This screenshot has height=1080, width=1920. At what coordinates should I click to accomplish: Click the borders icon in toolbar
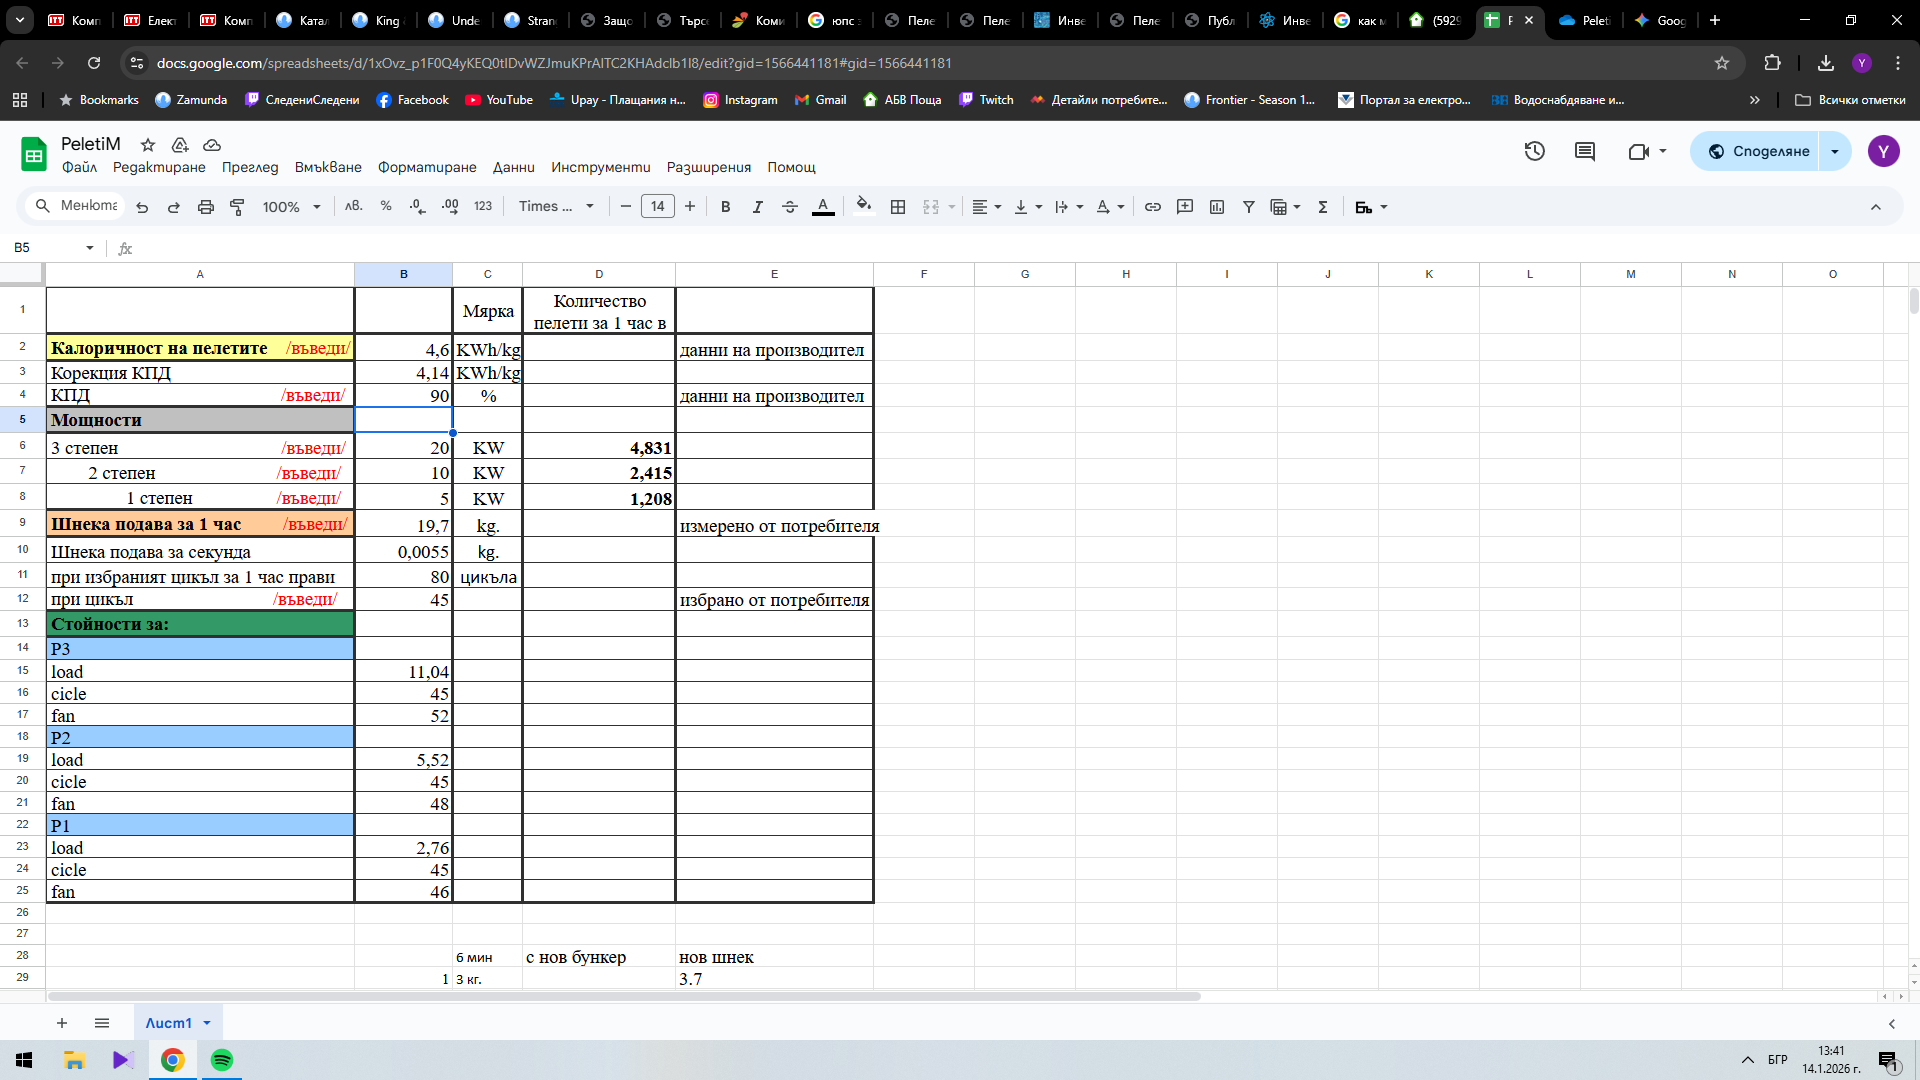pyautogui.click(x=898, y=207)
